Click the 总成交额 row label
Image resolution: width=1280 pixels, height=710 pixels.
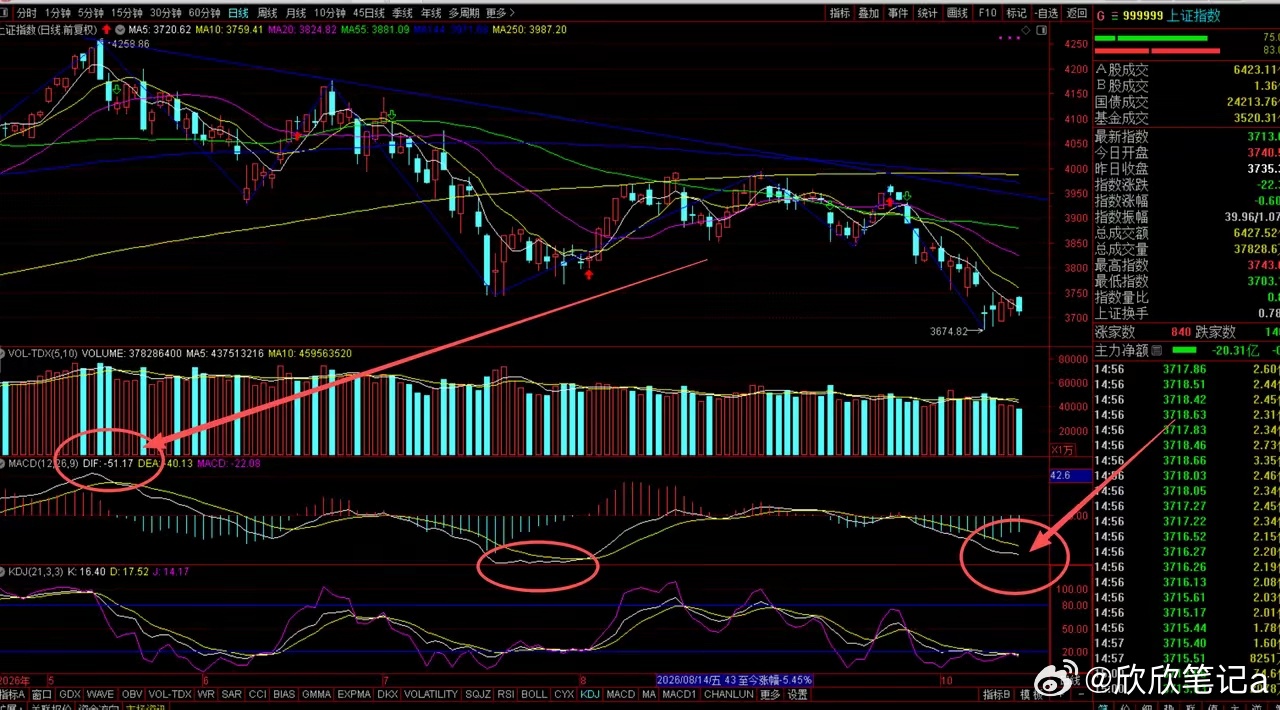tap(1122, 233)
